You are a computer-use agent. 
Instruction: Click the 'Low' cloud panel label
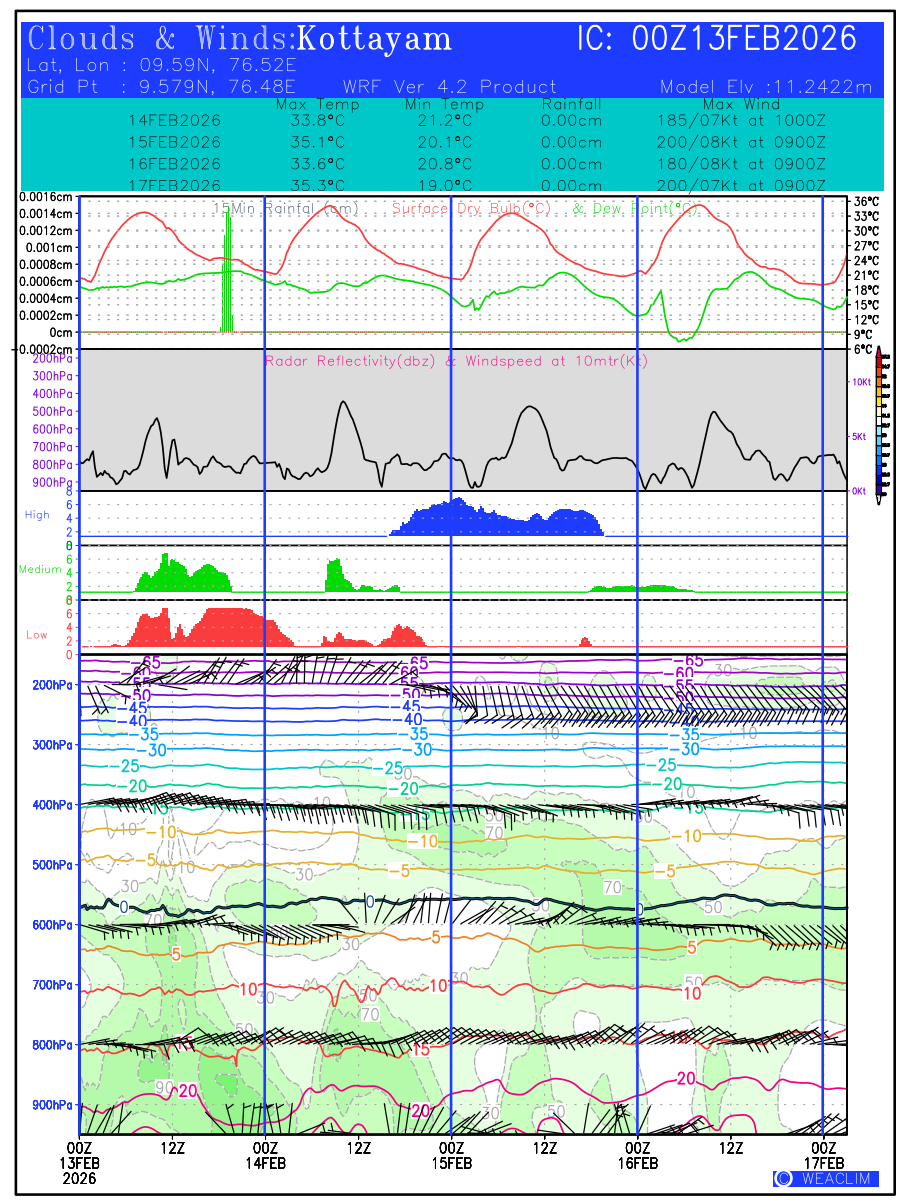click(x=37, y=634)
